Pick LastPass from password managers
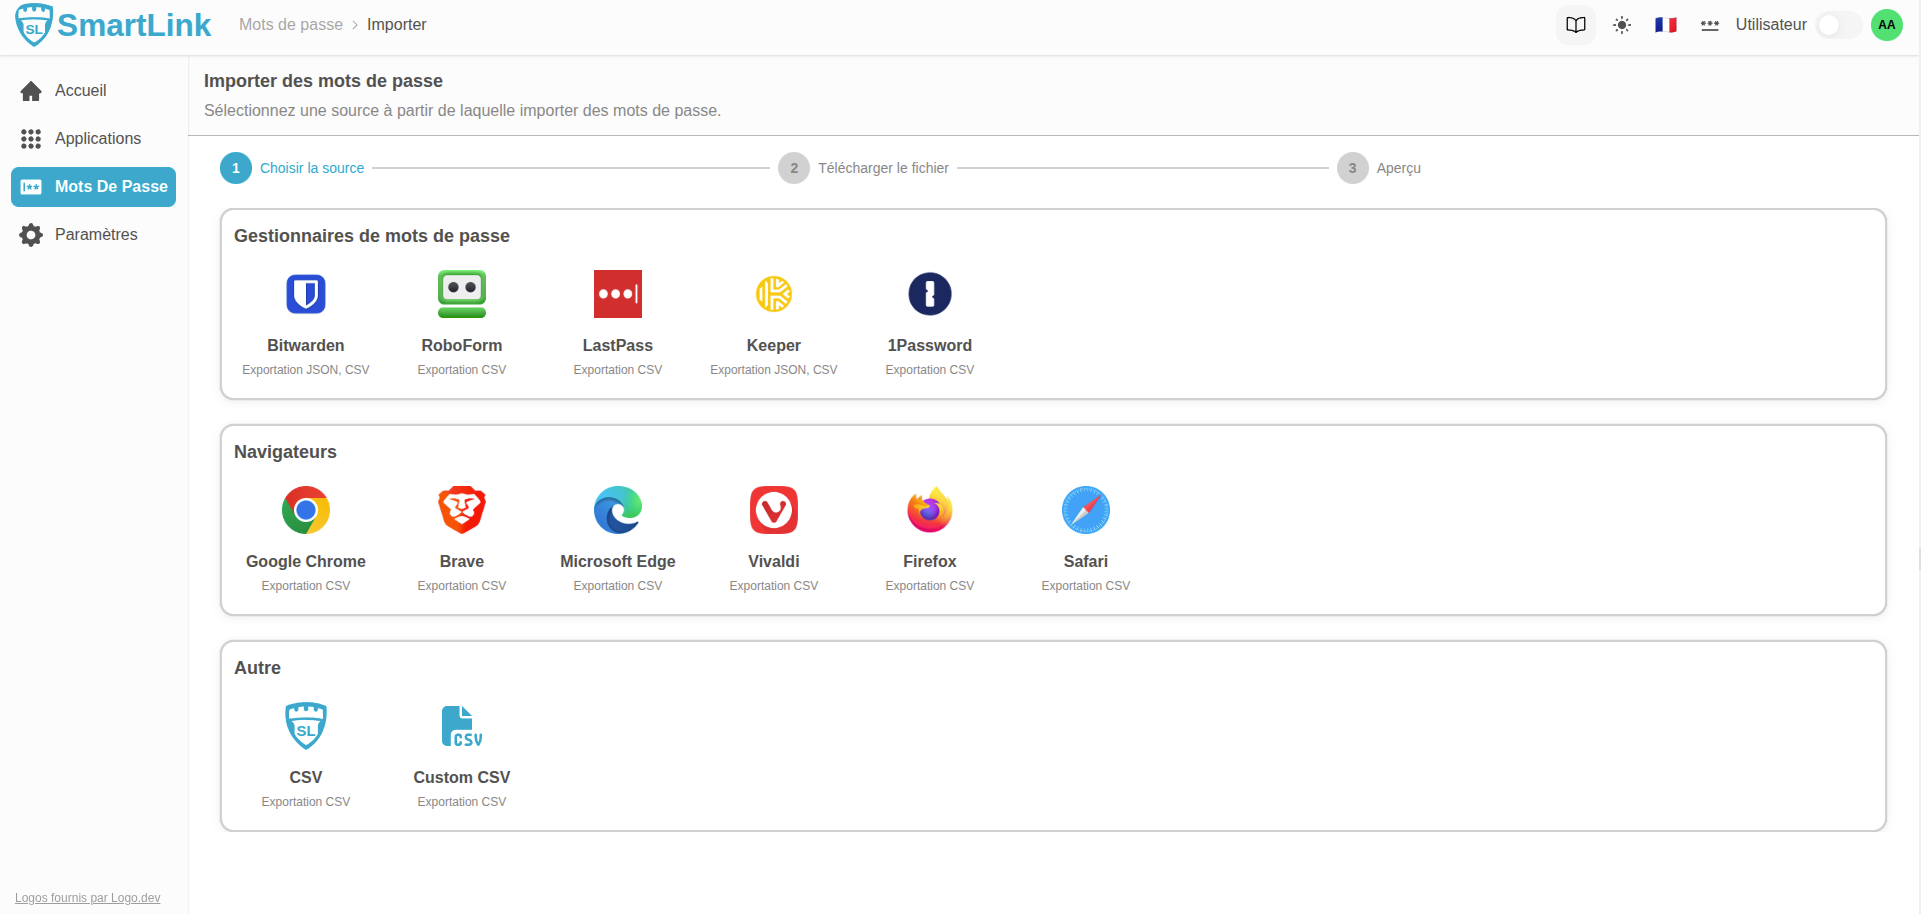 [617, 295]
